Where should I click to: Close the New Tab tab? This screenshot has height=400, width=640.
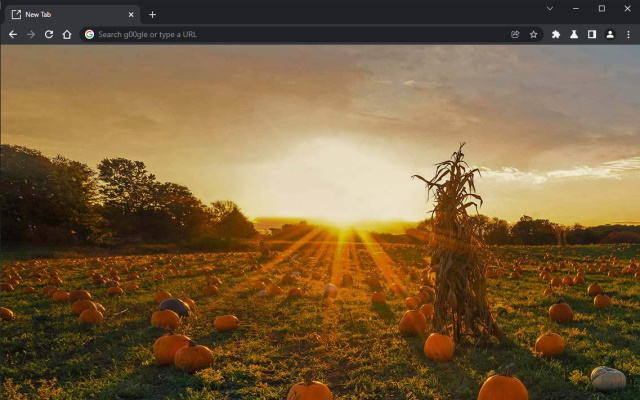[131, 15]
